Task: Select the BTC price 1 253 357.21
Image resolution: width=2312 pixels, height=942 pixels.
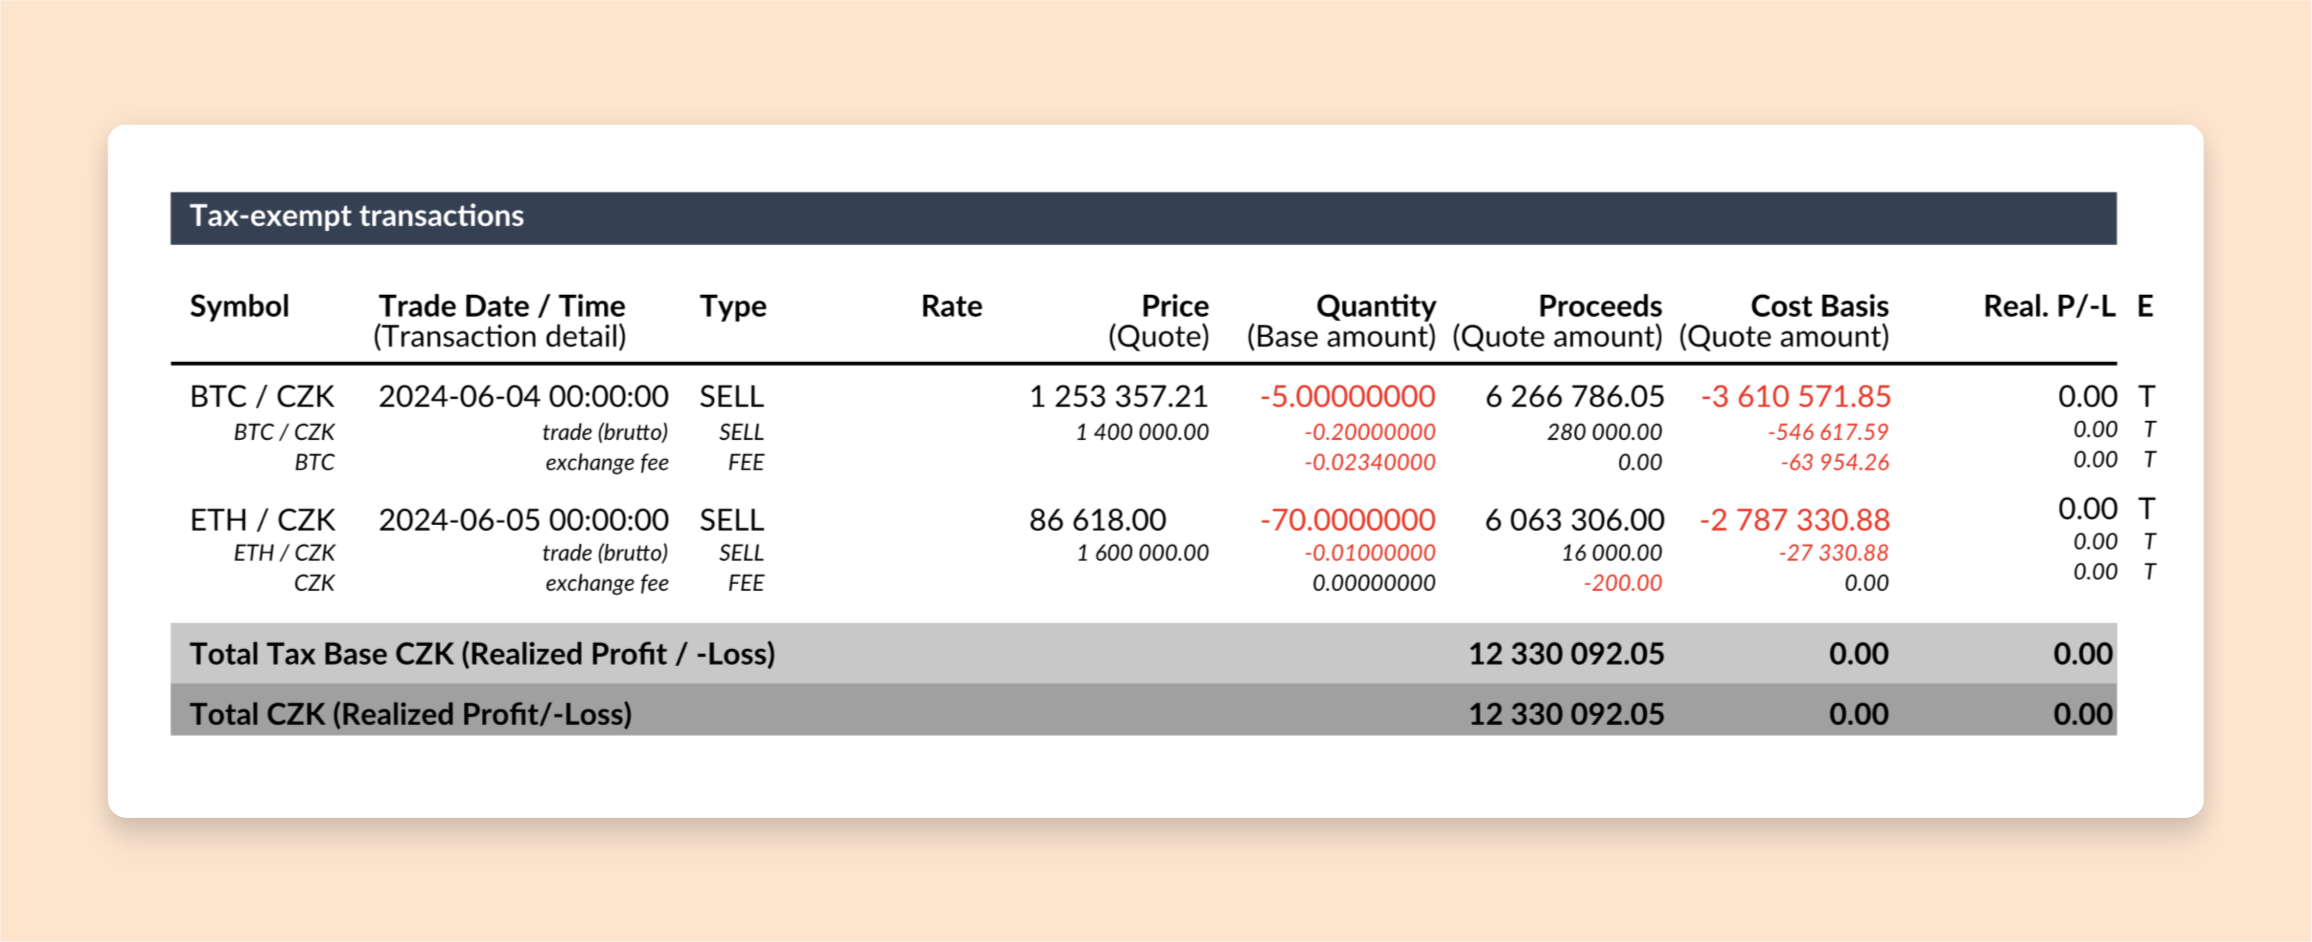Action: click(1119, 397)
